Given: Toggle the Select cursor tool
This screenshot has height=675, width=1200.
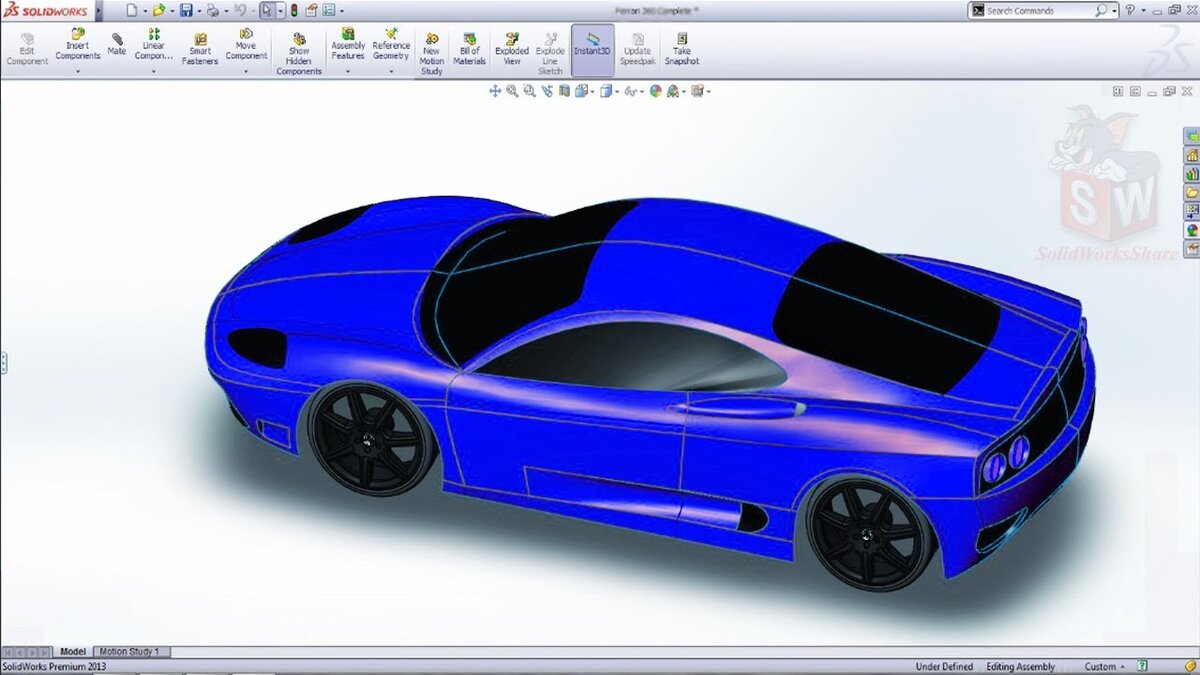Looking at the screenshot, I should point(267,10).
